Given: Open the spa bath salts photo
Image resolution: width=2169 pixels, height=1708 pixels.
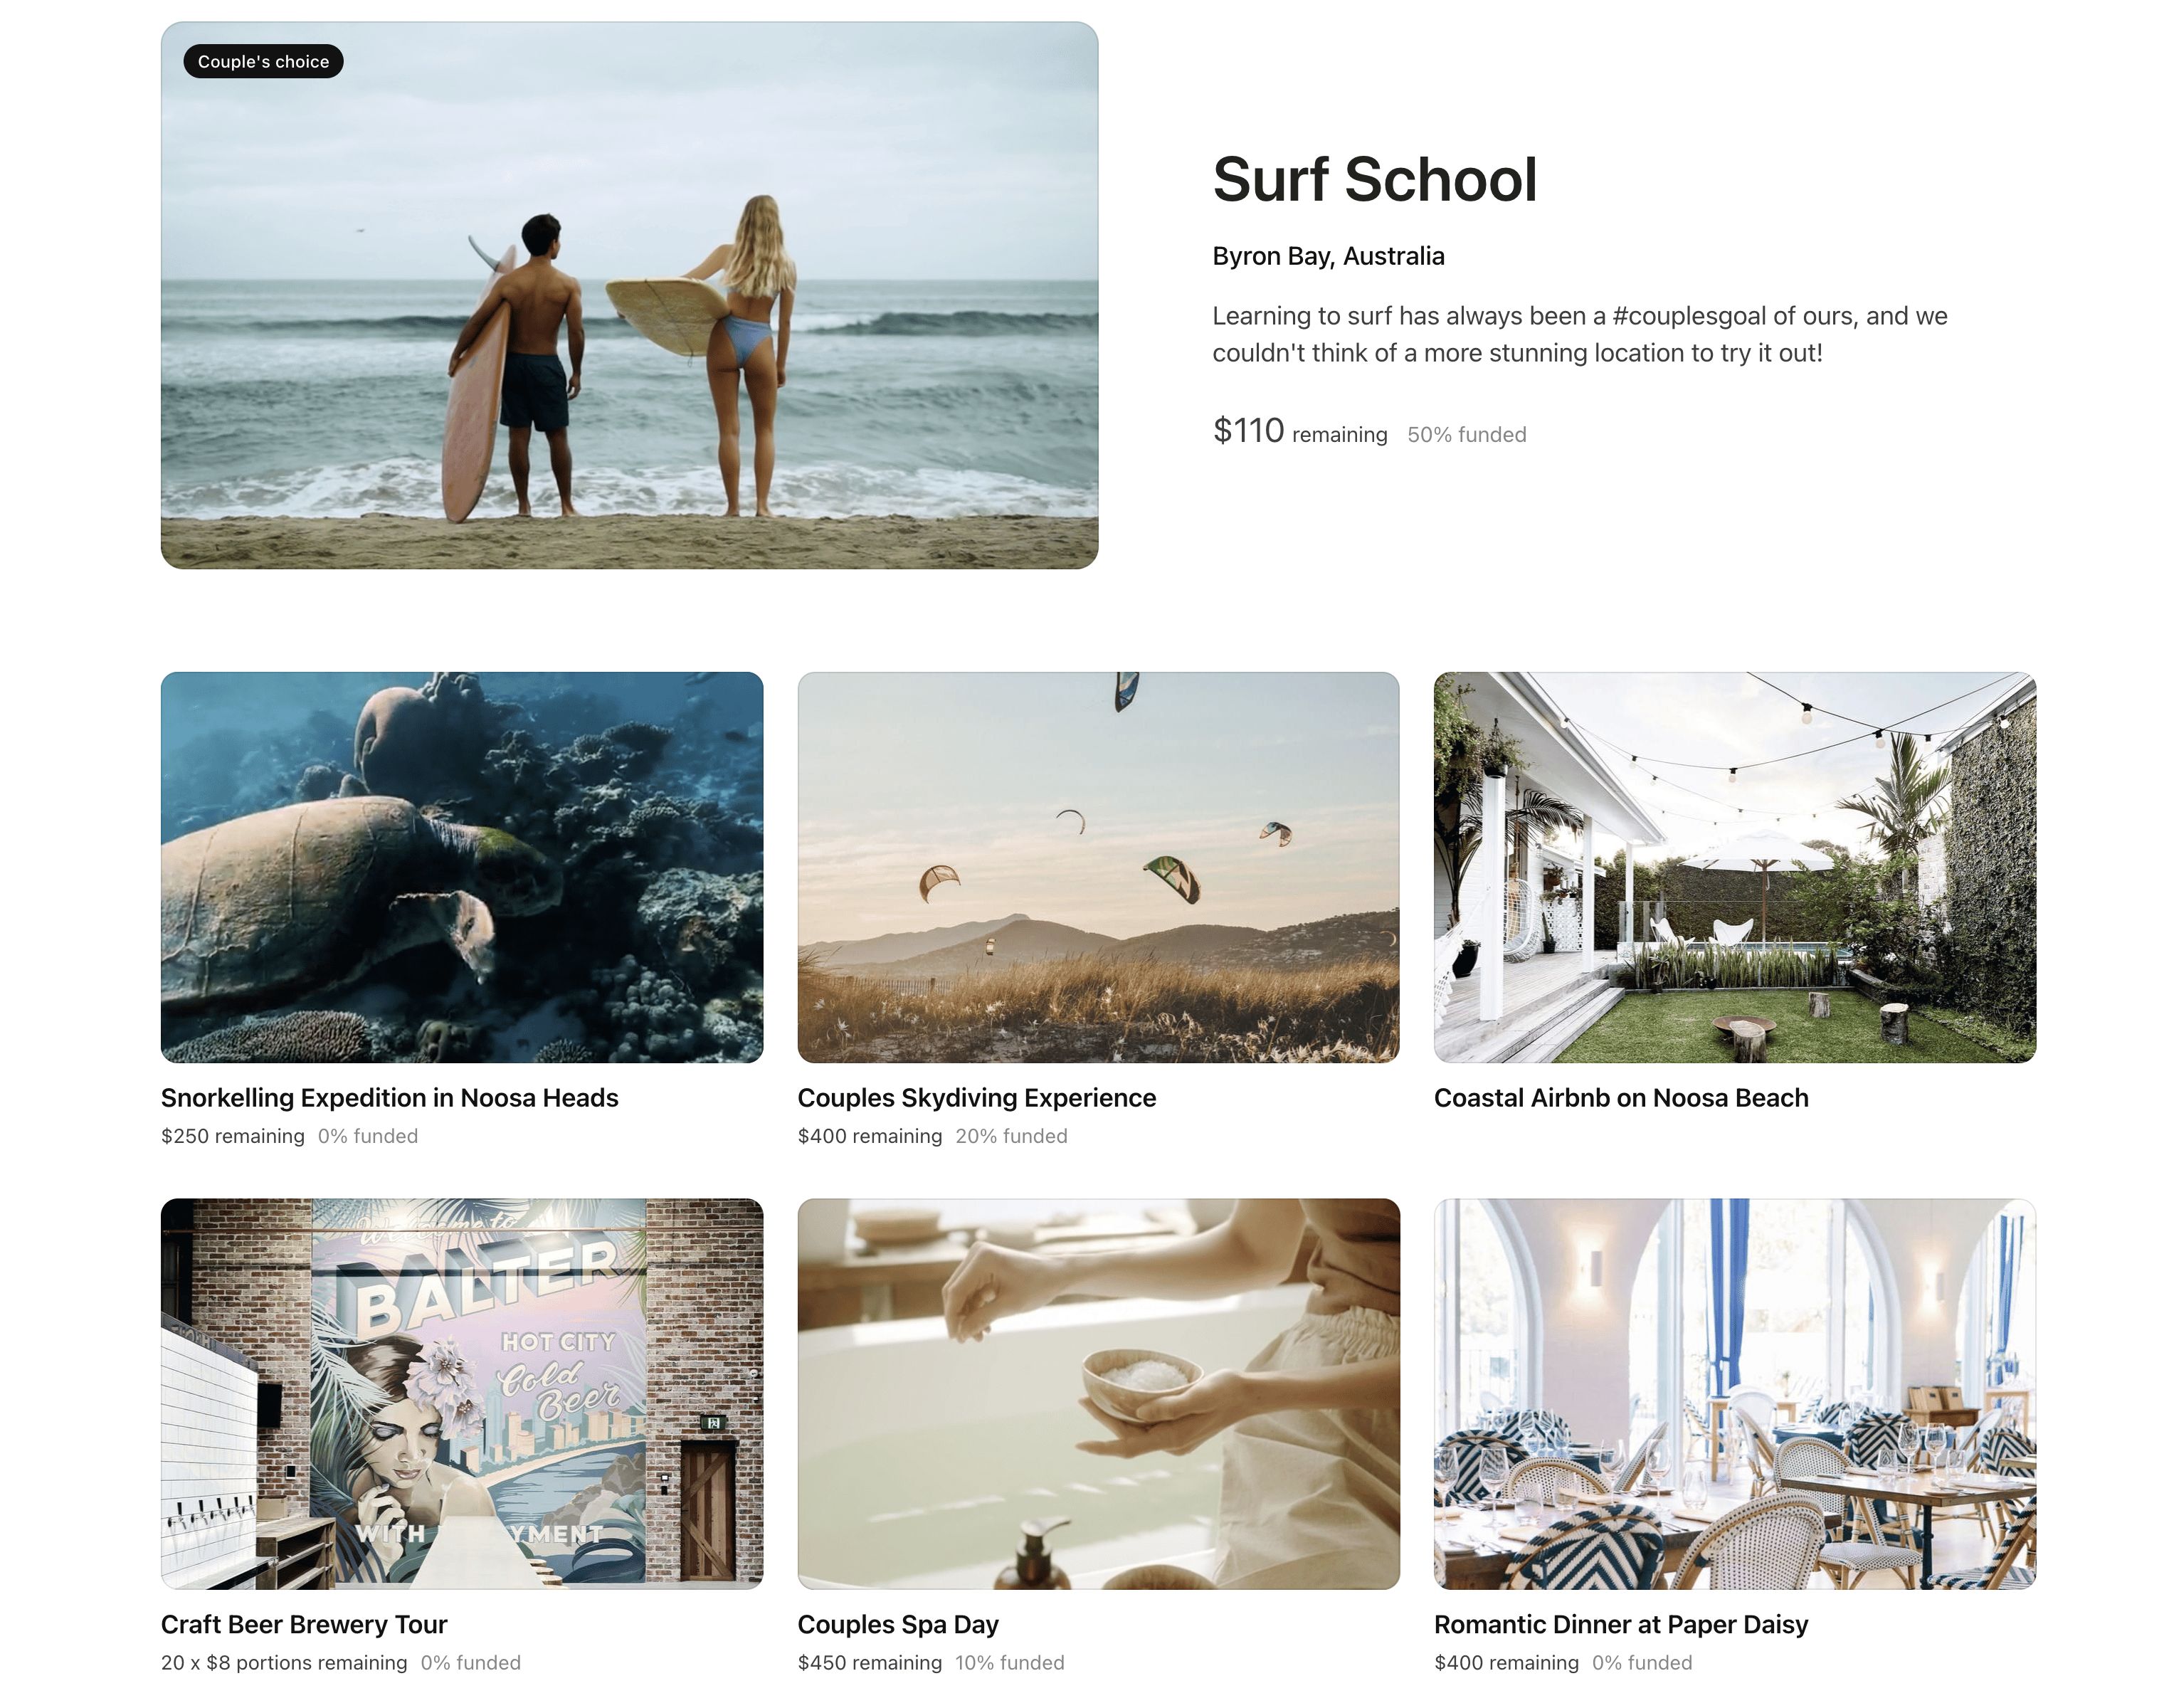Looking at the screenshot, I should click(1098, 1393).
